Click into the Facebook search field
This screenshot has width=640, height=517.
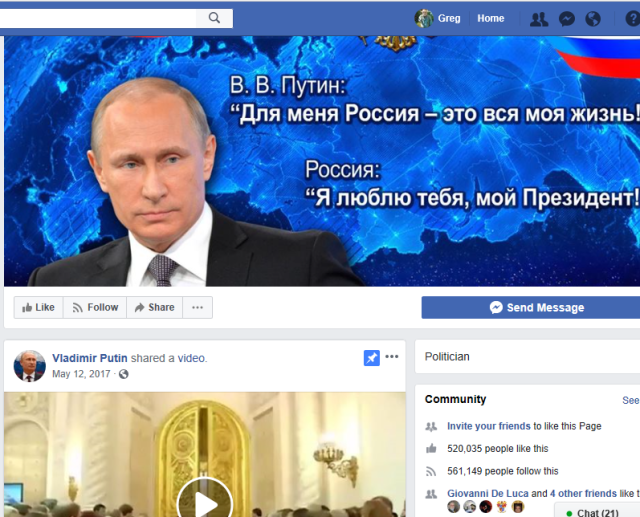coord(98,18)
